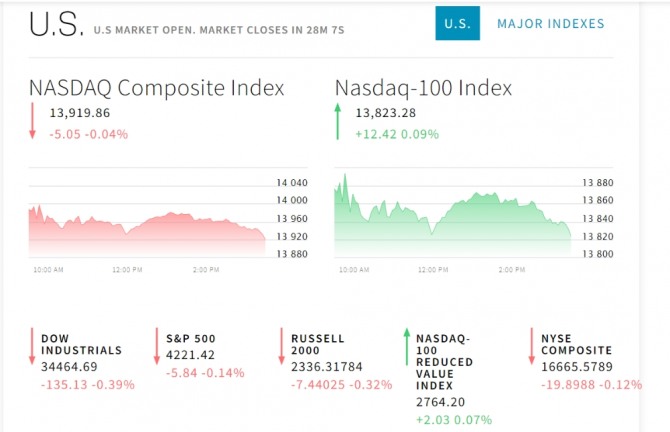Click the red arrow next to S&P 500
The image size is (670, 432).
click(x=158, y=345)
